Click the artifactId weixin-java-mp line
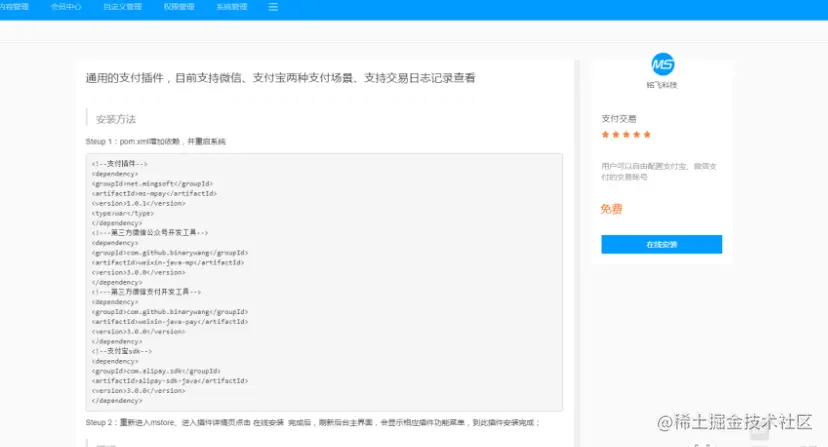This screenshot has height=447, width=828. click(x=168, y=263)
